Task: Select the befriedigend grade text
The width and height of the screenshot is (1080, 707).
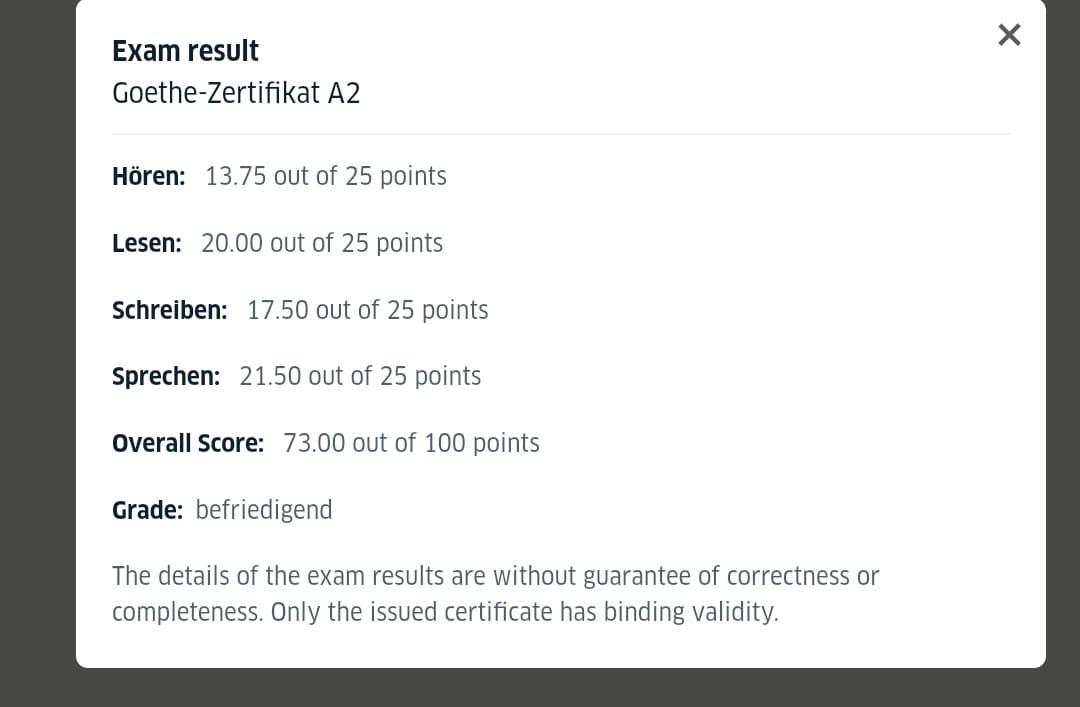Action: point(264,510)
